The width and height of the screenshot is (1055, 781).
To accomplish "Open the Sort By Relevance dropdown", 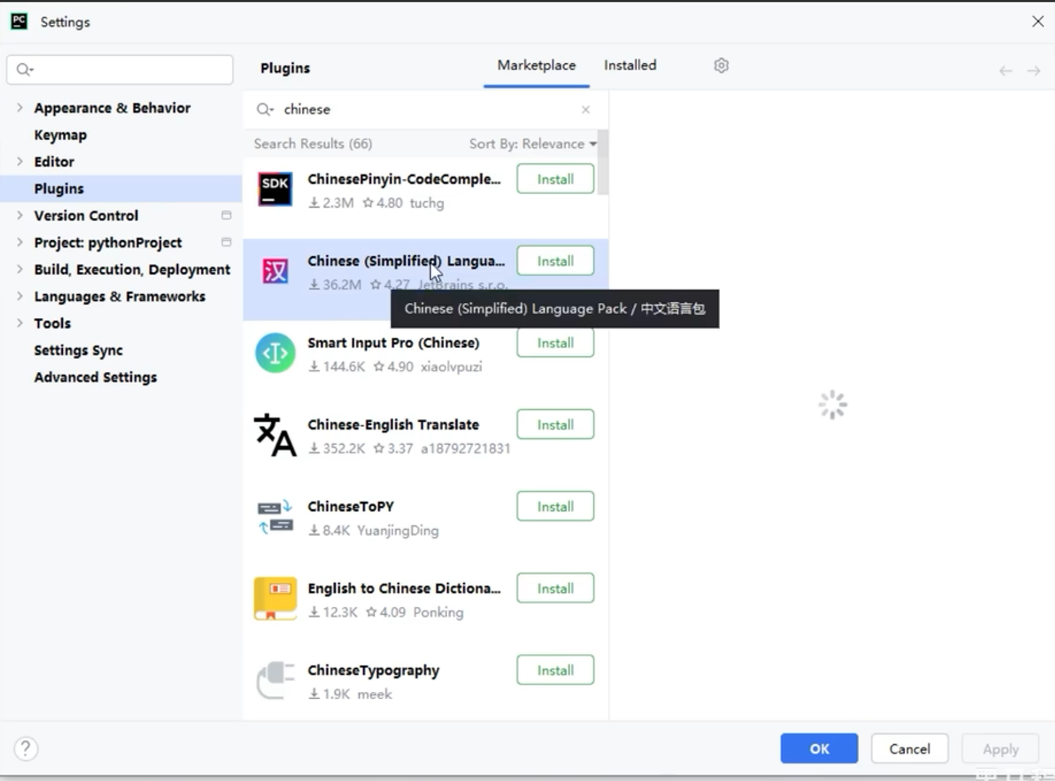I will click(x=533, y=144).
